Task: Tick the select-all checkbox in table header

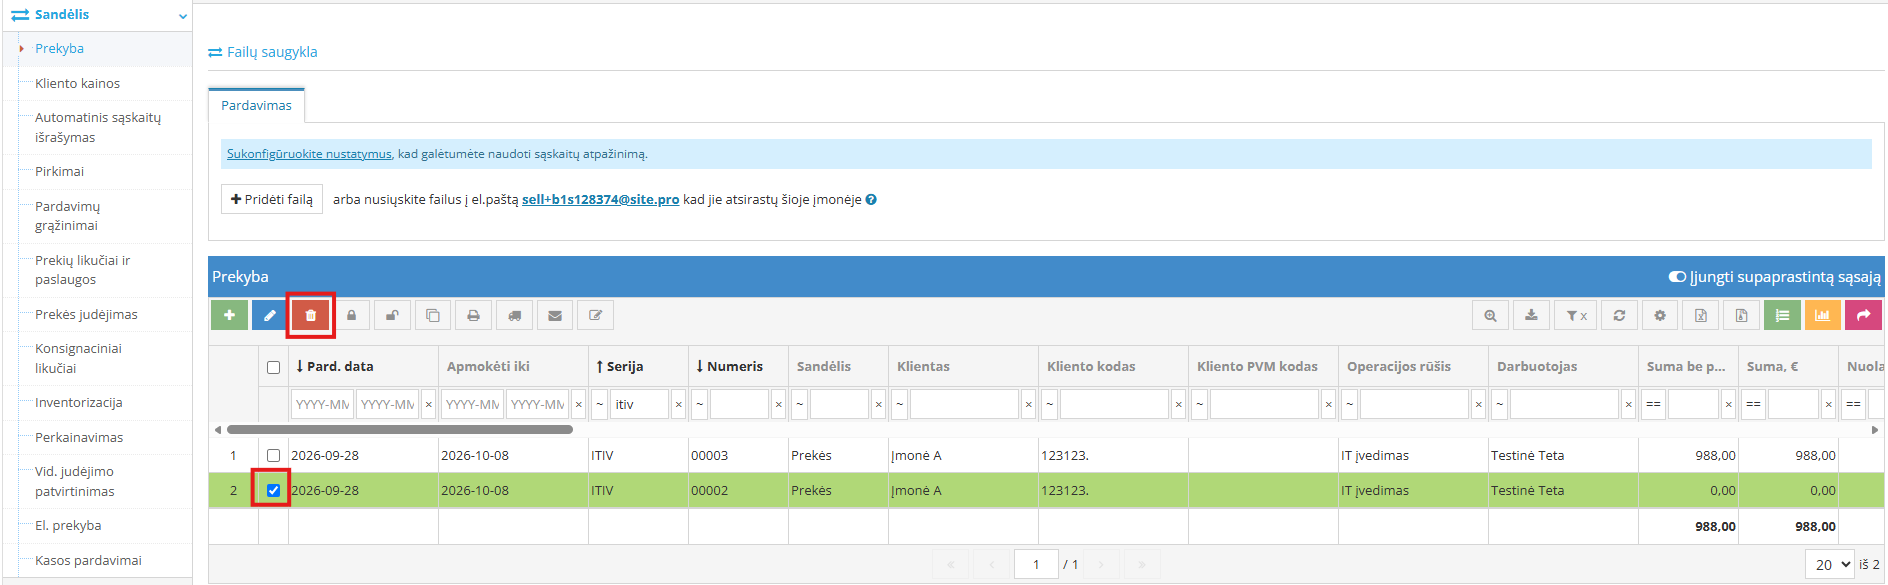Action: (273, 367)
